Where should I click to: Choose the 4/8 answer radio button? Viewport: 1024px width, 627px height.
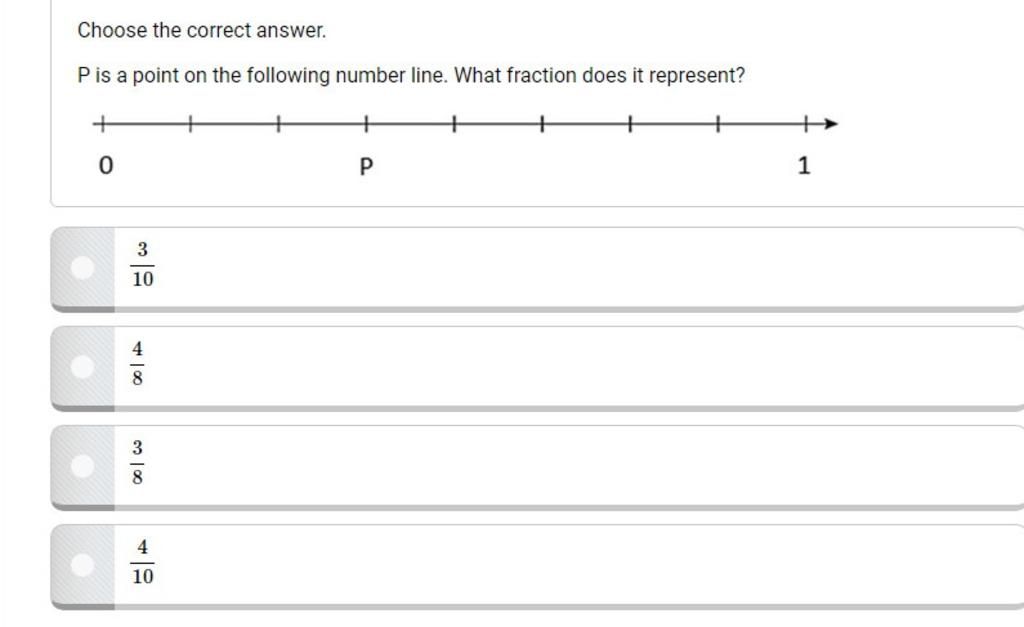pyautogui.click(x=82, y=367)
